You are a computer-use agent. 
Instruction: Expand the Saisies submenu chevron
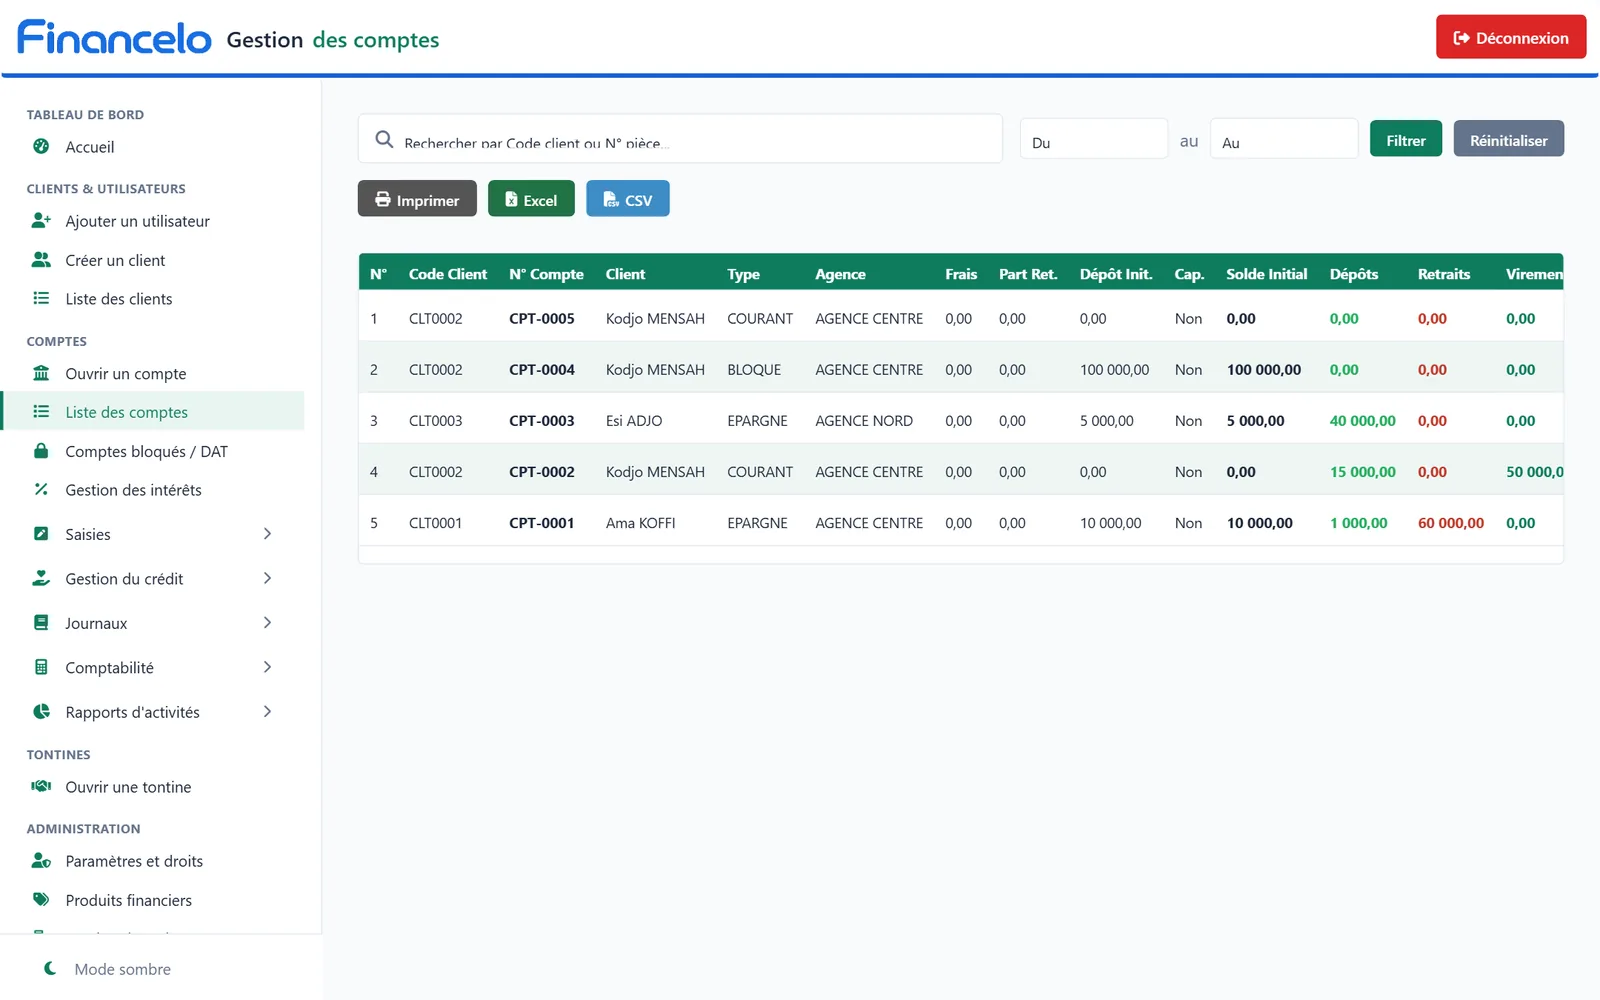267,534
